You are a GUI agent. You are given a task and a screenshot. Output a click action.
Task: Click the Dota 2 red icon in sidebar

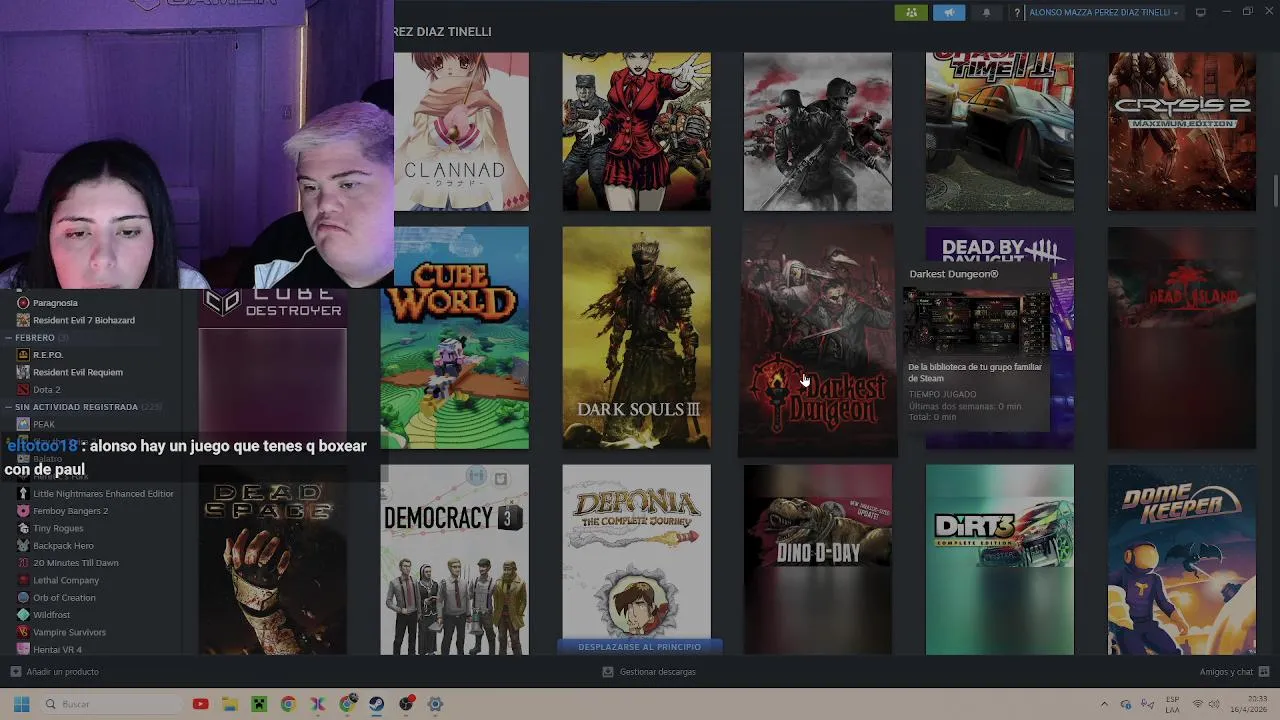(x=23, y=390)
